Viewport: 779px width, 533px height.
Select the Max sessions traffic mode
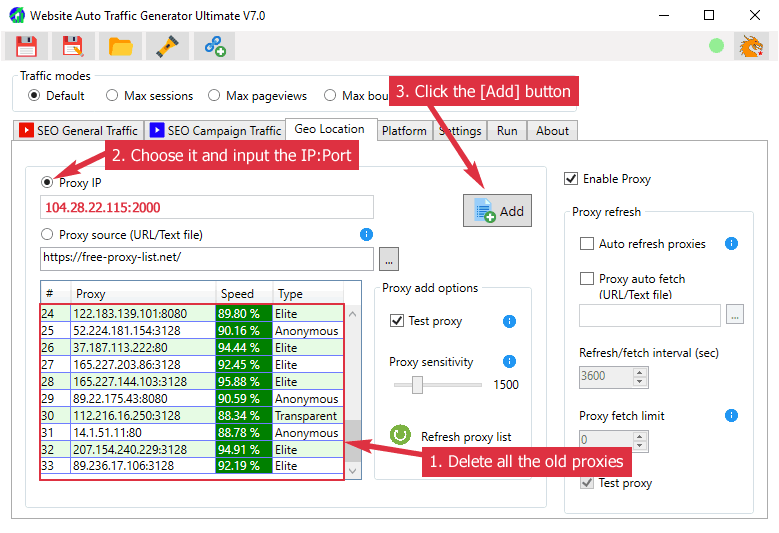click(150, 95)
